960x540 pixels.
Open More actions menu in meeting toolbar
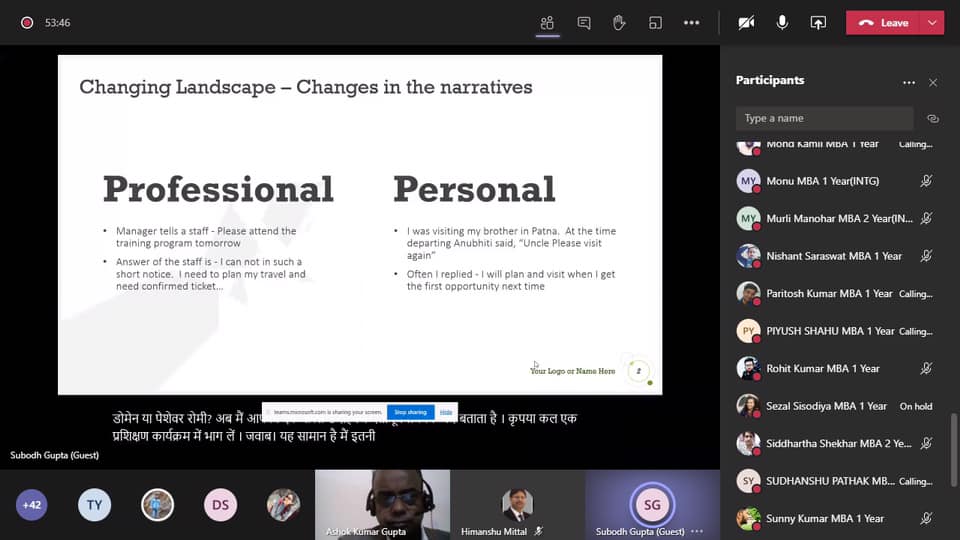[x=691, y=23]
